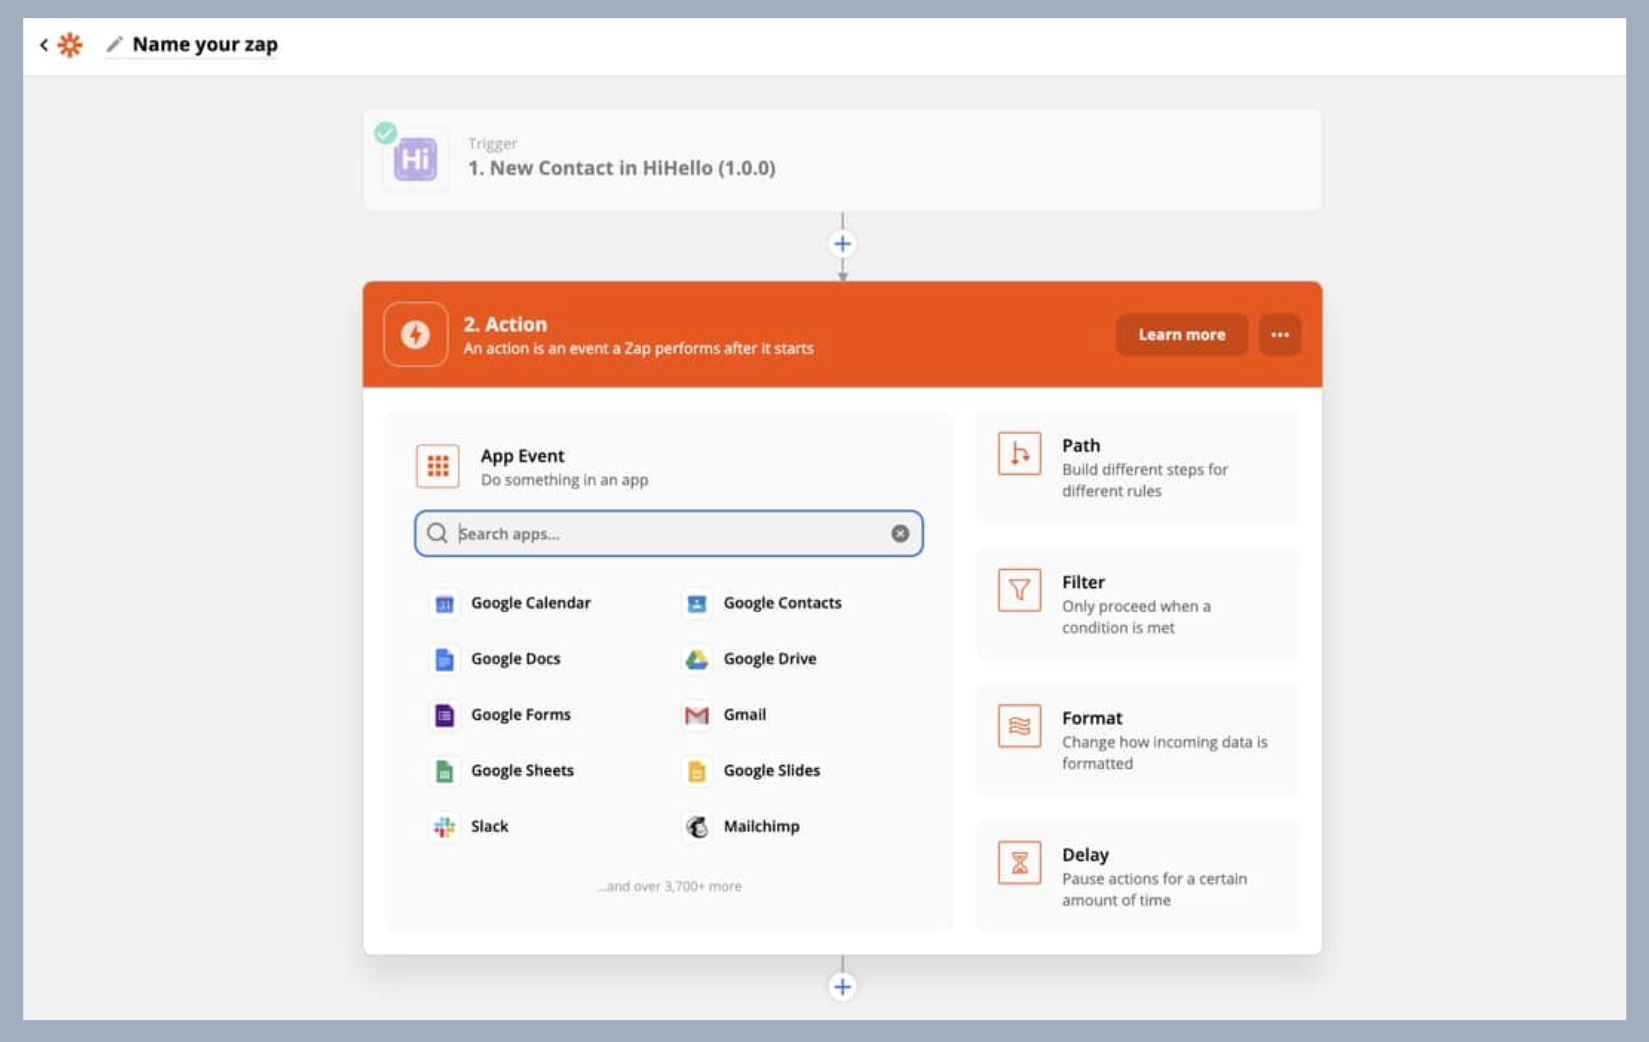This screenshot has height=1042, width=1649.
Task: Click the orange Zapier logo icon
Action: (x=70, y=44)
